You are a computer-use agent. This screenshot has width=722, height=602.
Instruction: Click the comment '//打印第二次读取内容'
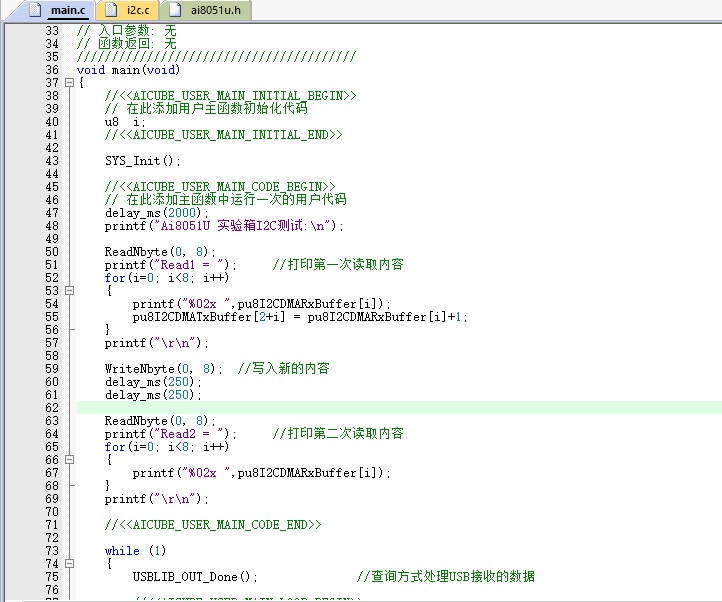[338, 434]
